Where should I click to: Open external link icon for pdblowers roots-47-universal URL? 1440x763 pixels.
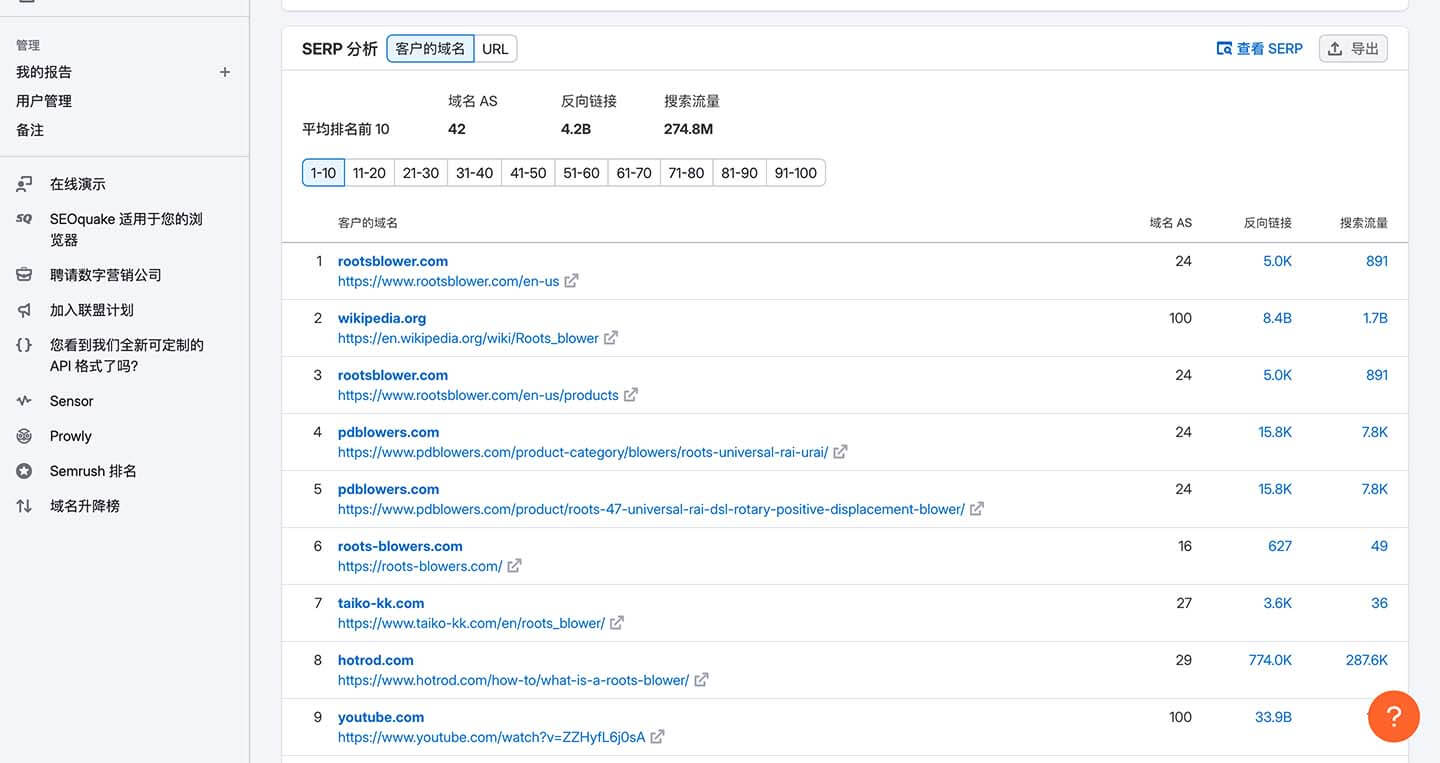point(977,509)
